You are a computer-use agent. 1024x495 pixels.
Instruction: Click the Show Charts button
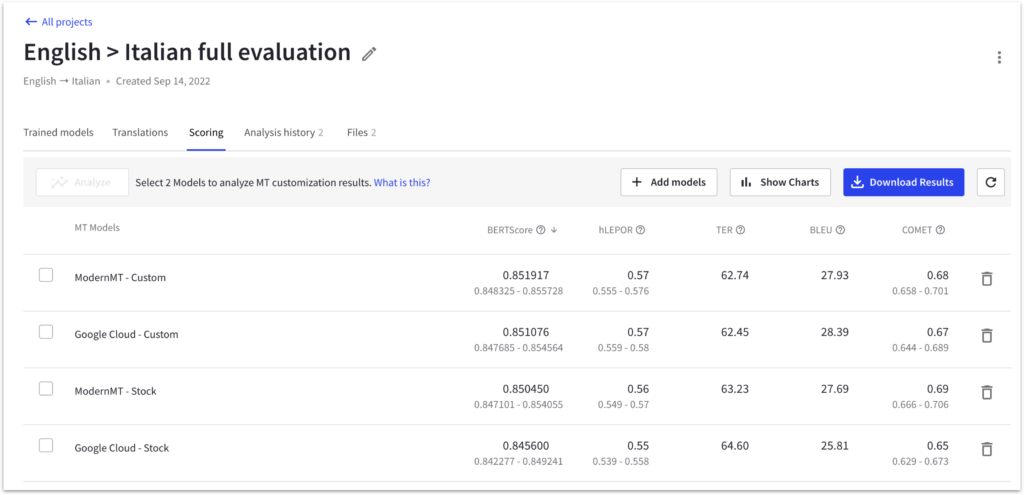click(780, 182)
